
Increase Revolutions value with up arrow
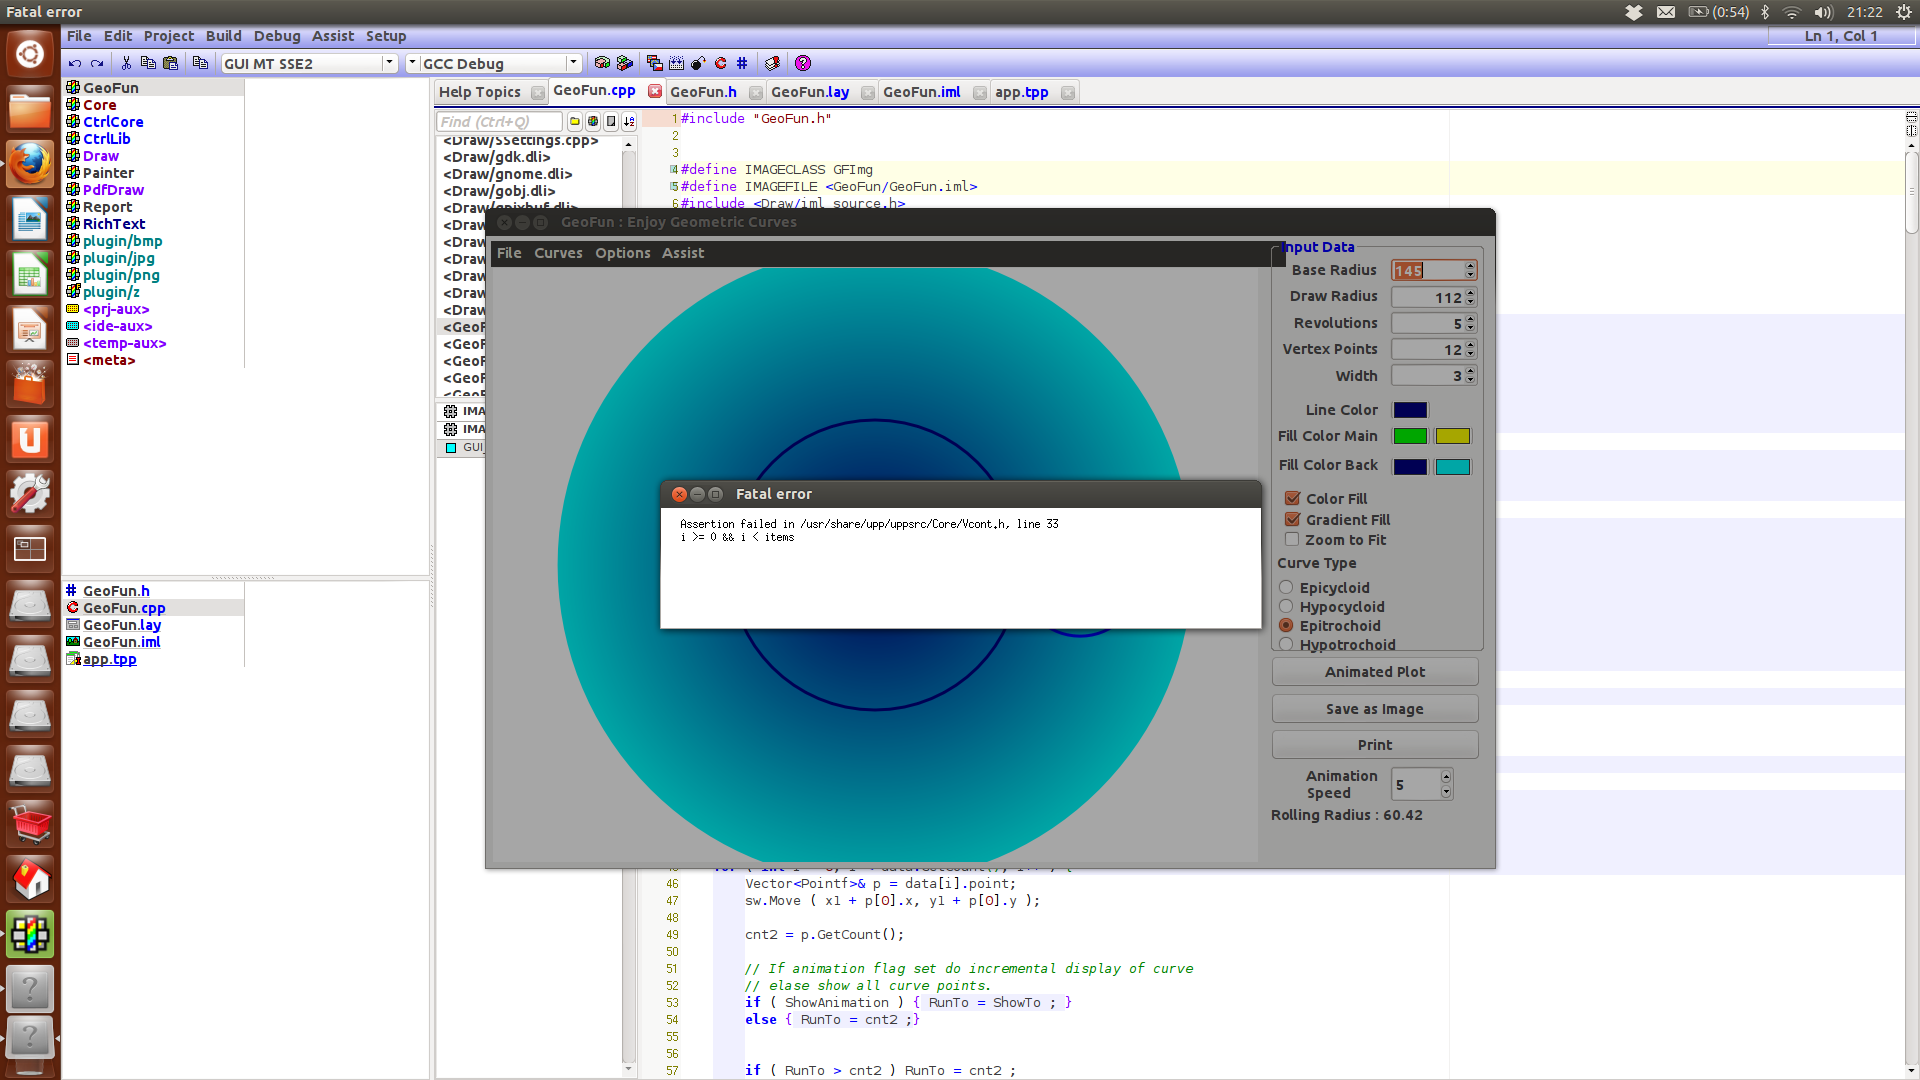[x=1470, y=319]
